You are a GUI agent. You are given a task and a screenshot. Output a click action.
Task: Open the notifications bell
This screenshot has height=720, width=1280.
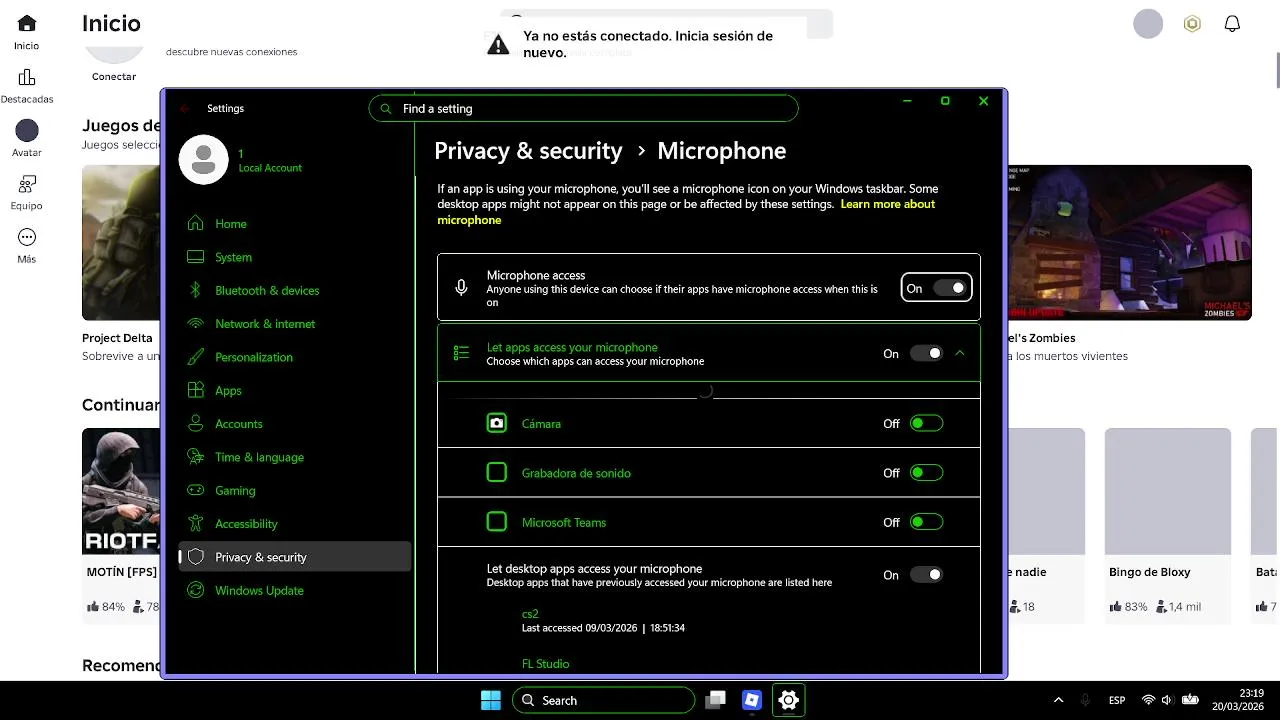[1232, 24]
